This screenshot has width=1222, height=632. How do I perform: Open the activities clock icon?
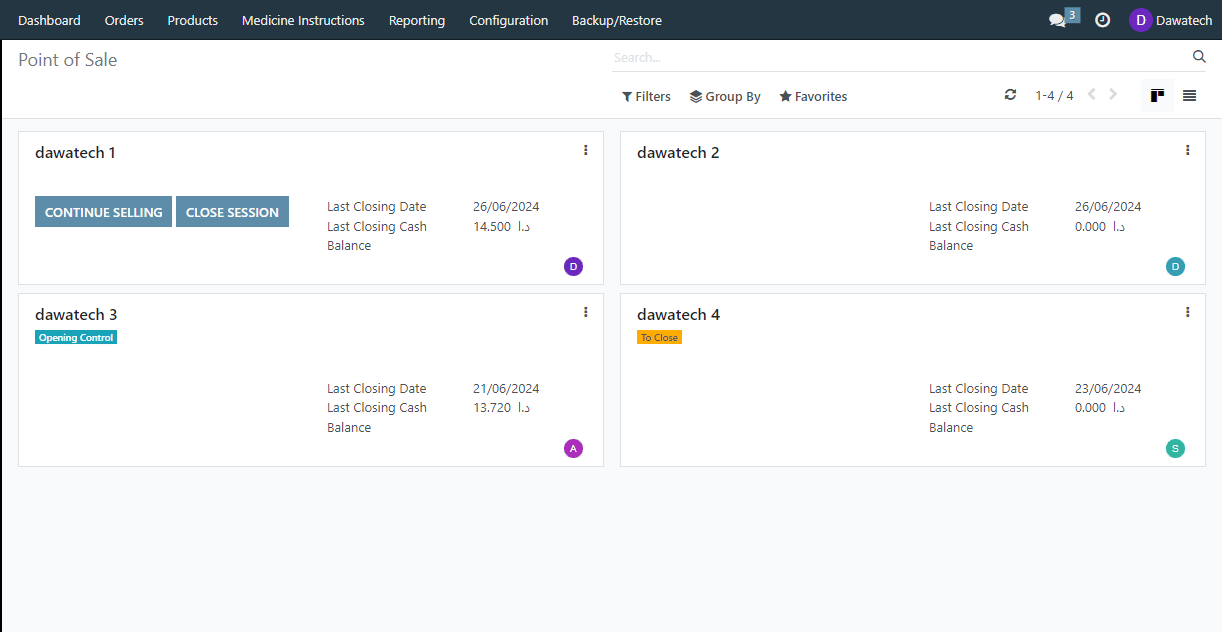tap(1102, 20)
